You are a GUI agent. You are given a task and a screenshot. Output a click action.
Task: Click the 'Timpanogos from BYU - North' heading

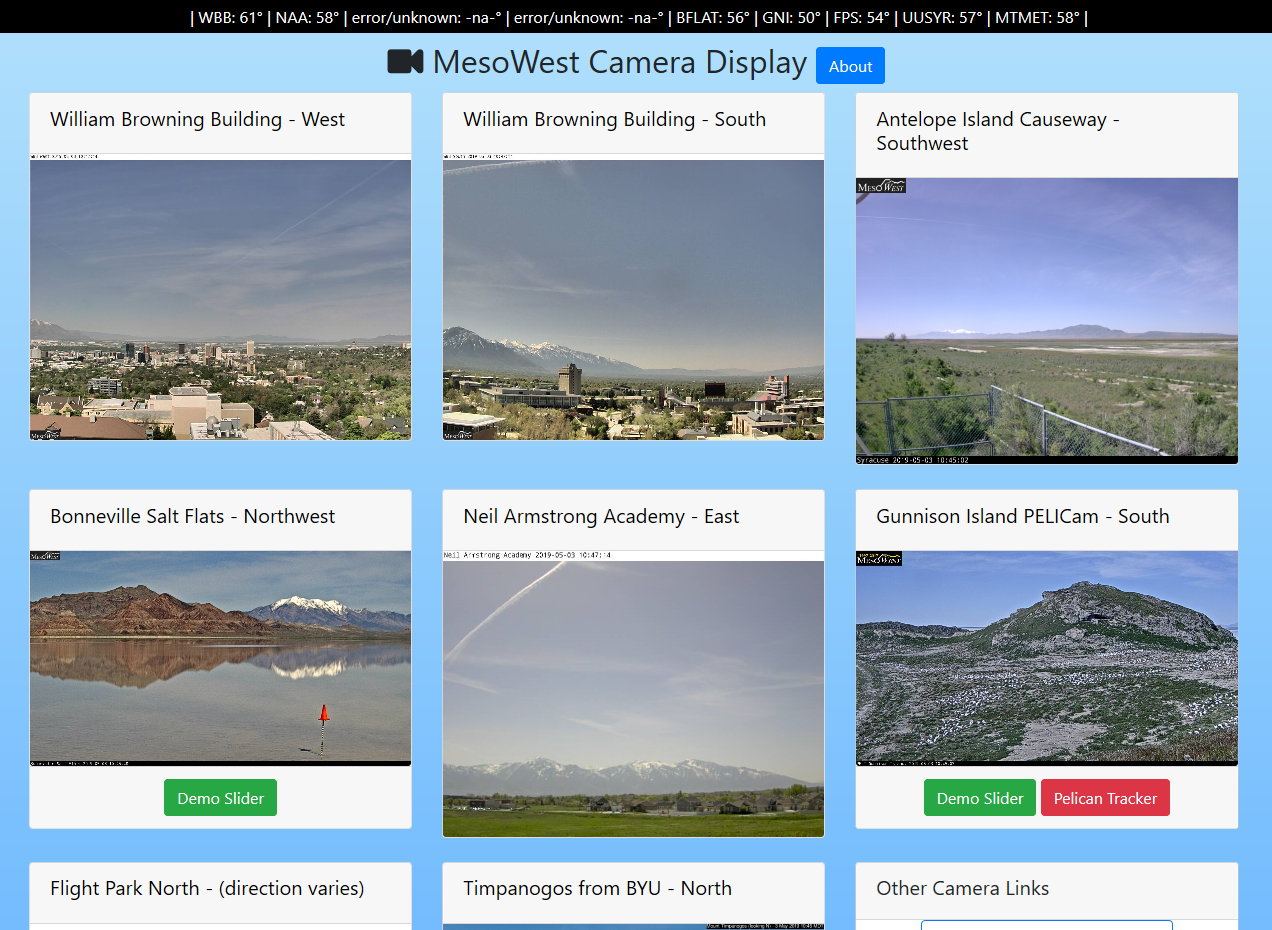point(597,888)
